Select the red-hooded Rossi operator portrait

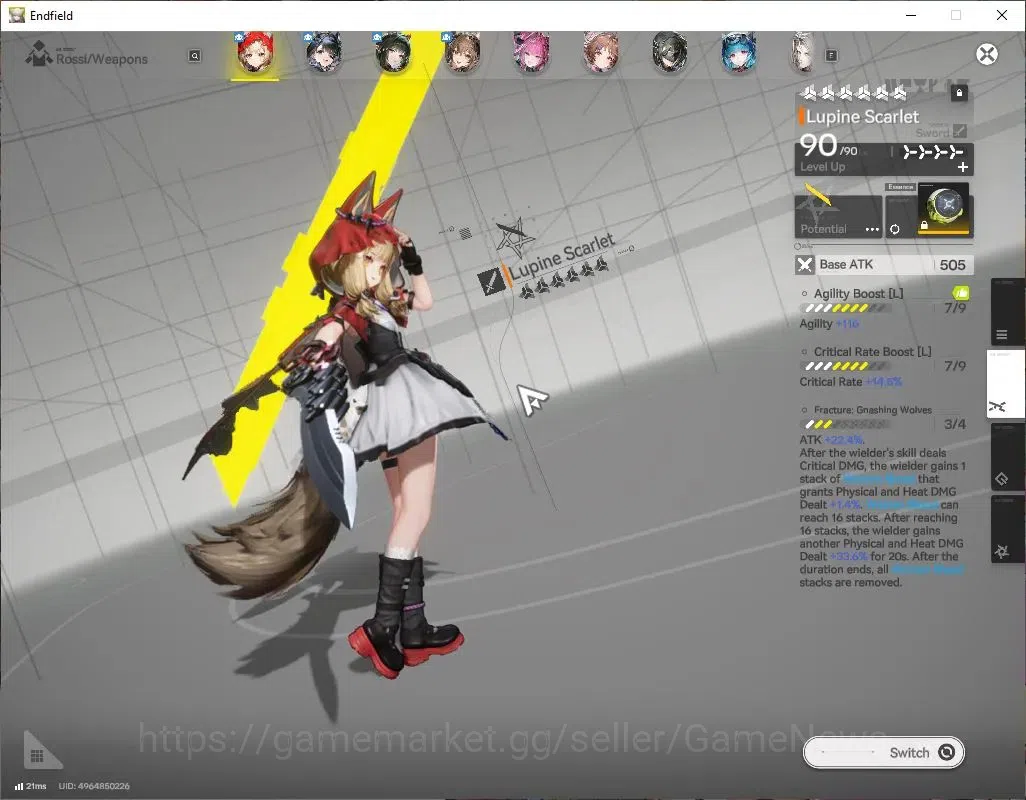point(255,52)
